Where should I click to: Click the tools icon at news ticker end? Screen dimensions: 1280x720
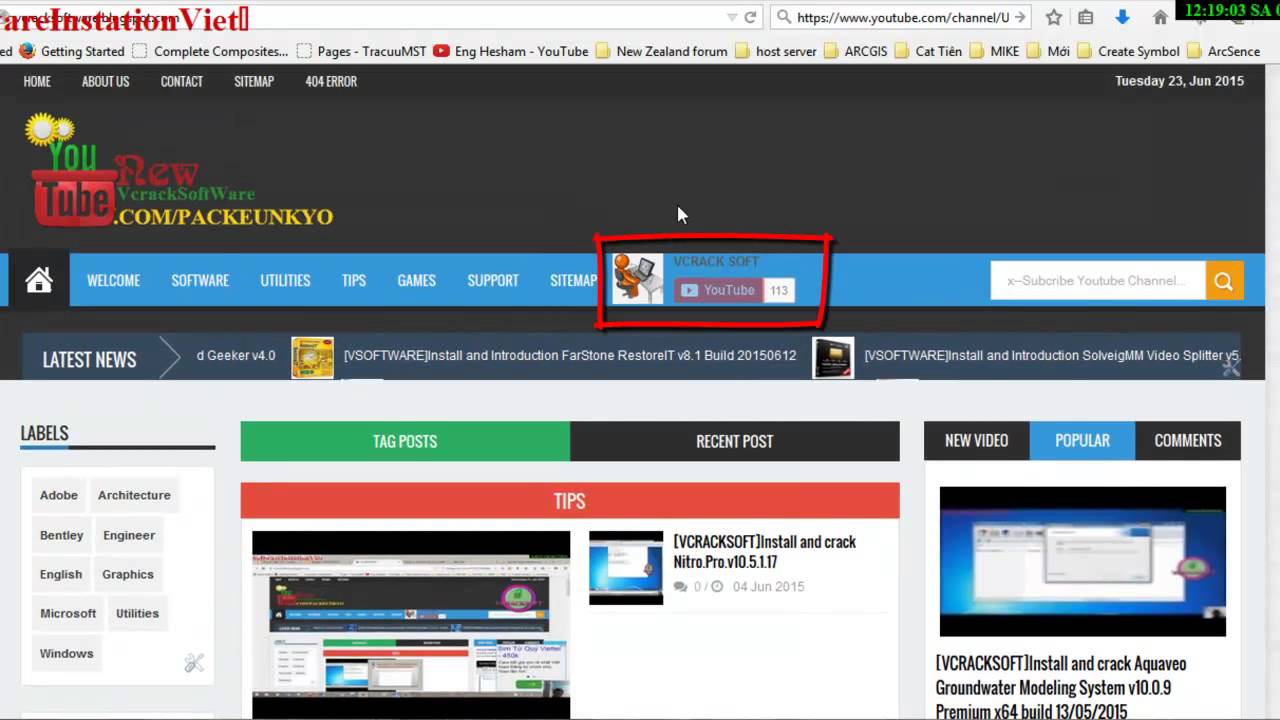click(x=1230, y=367)
